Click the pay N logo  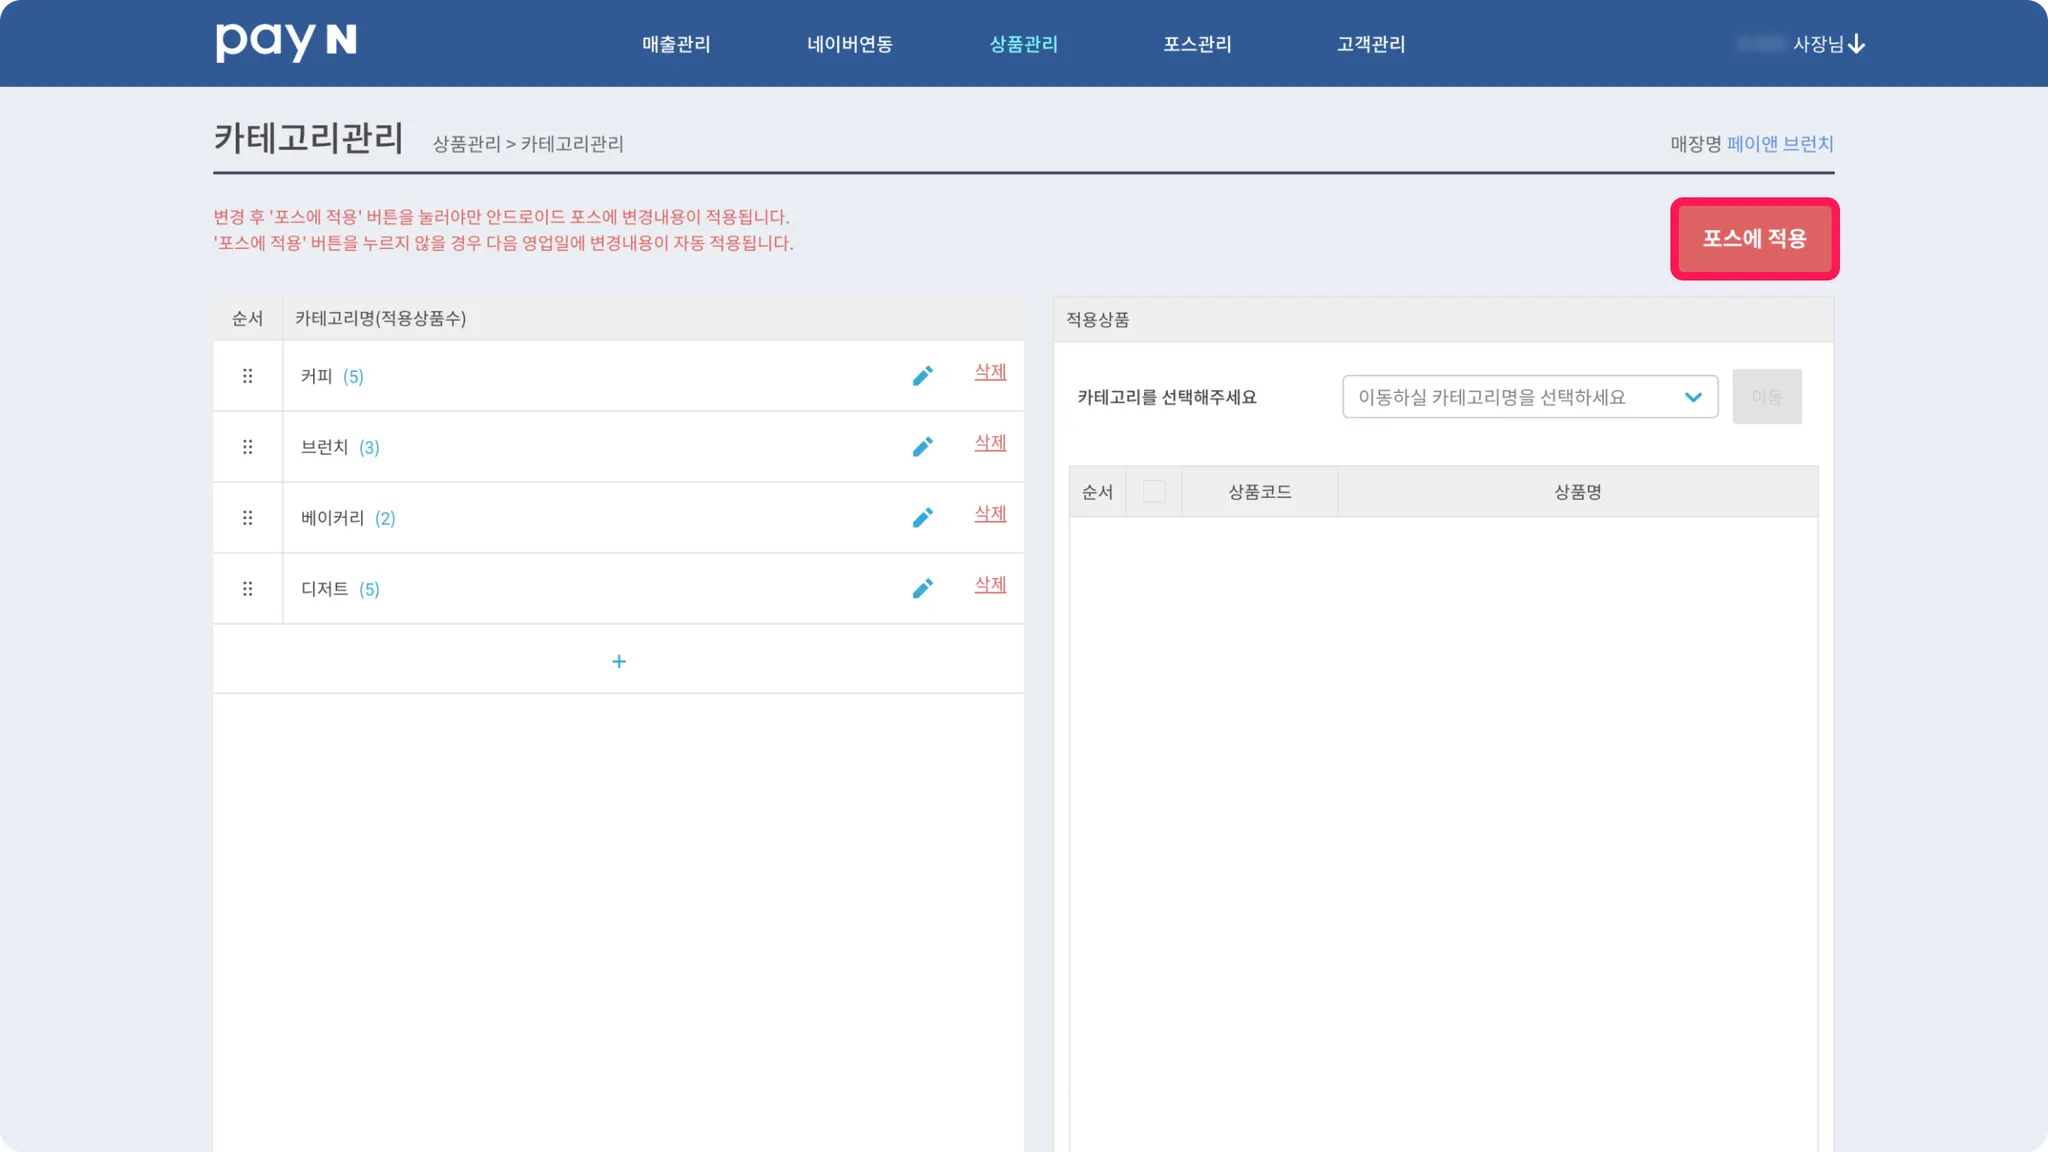(286, 42)
